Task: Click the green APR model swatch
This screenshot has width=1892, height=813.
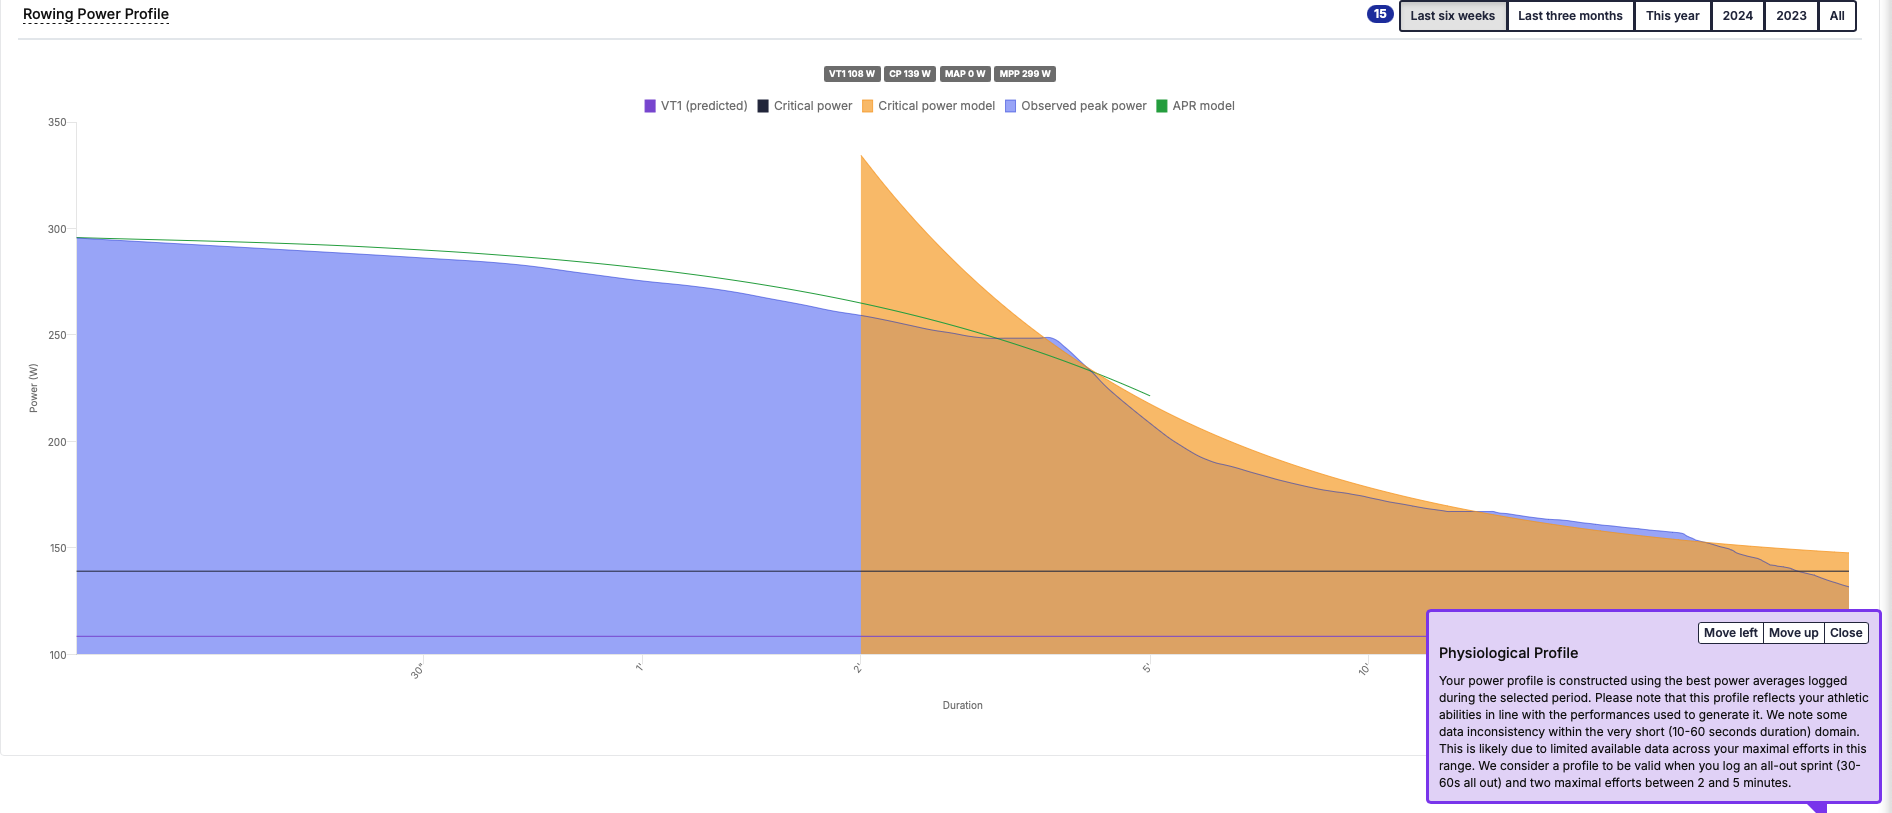Action: click(1162, 106)
